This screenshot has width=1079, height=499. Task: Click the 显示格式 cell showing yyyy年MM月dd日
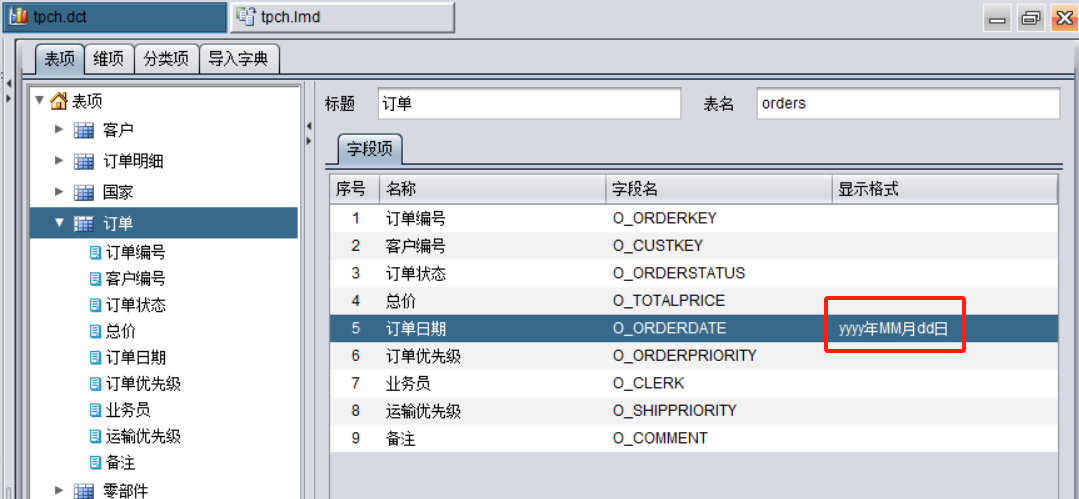coord(893,328)
